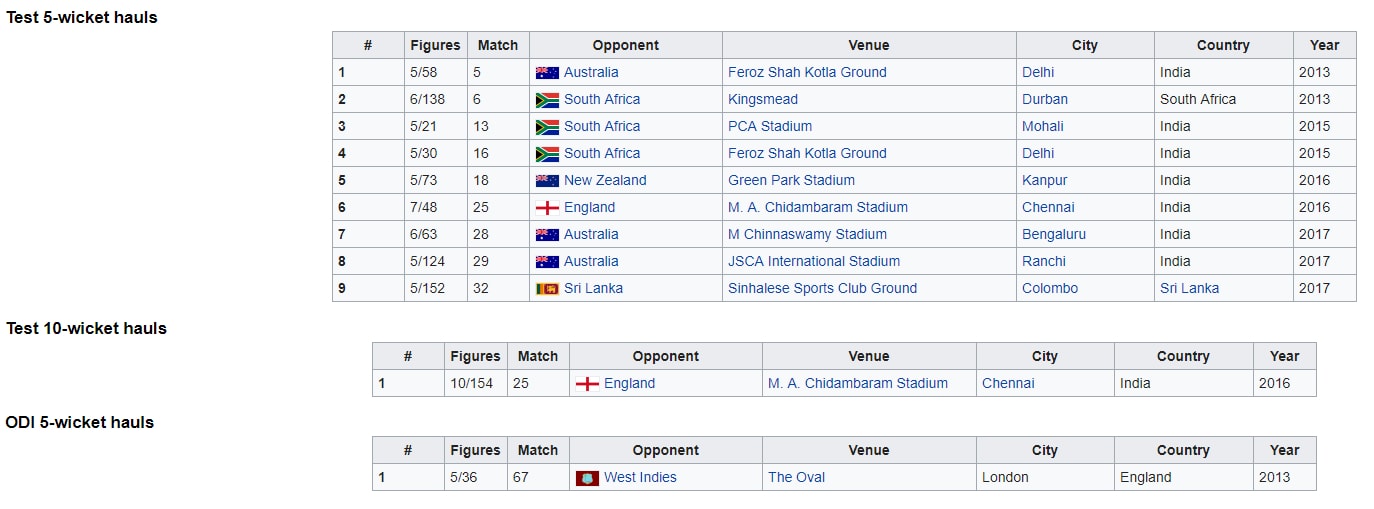This screenshot has height=509, width=1374.
Task: Click the South Africa flag in Kingsmead row
Action: tap(547, 99)
